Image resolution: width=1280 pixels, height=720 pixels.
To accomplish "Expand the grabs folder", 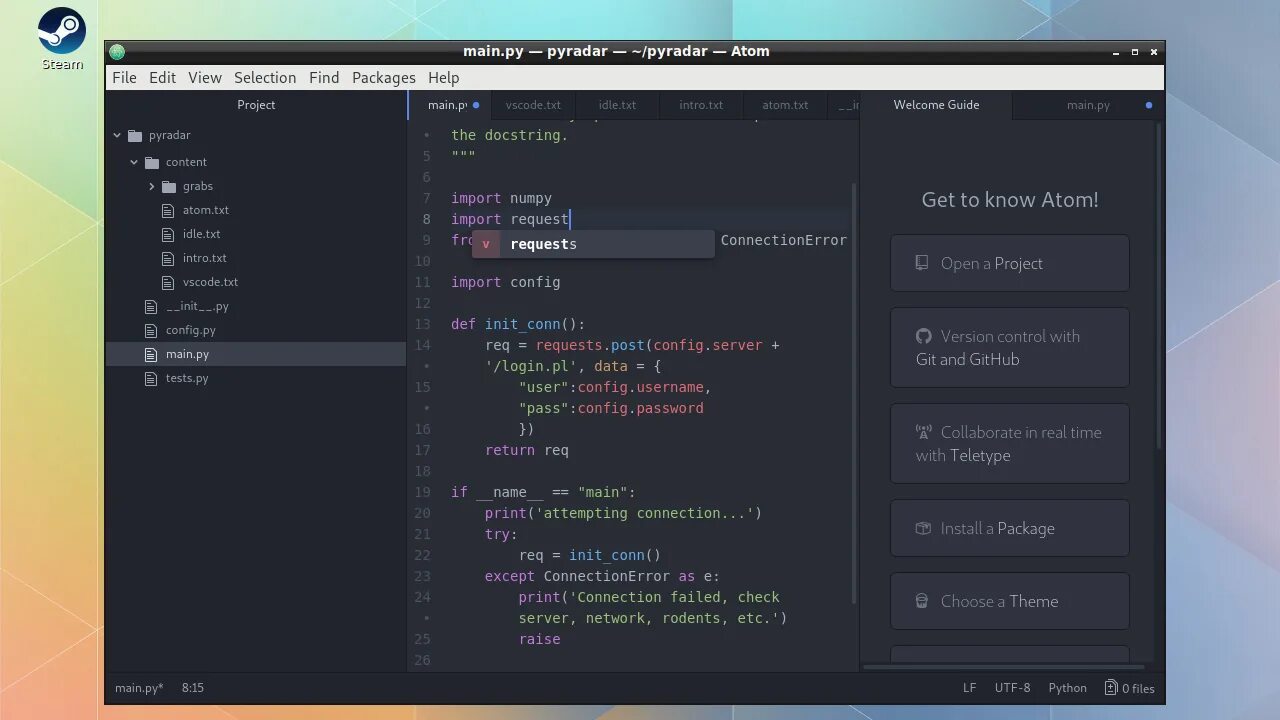I will tap(152, 186).
